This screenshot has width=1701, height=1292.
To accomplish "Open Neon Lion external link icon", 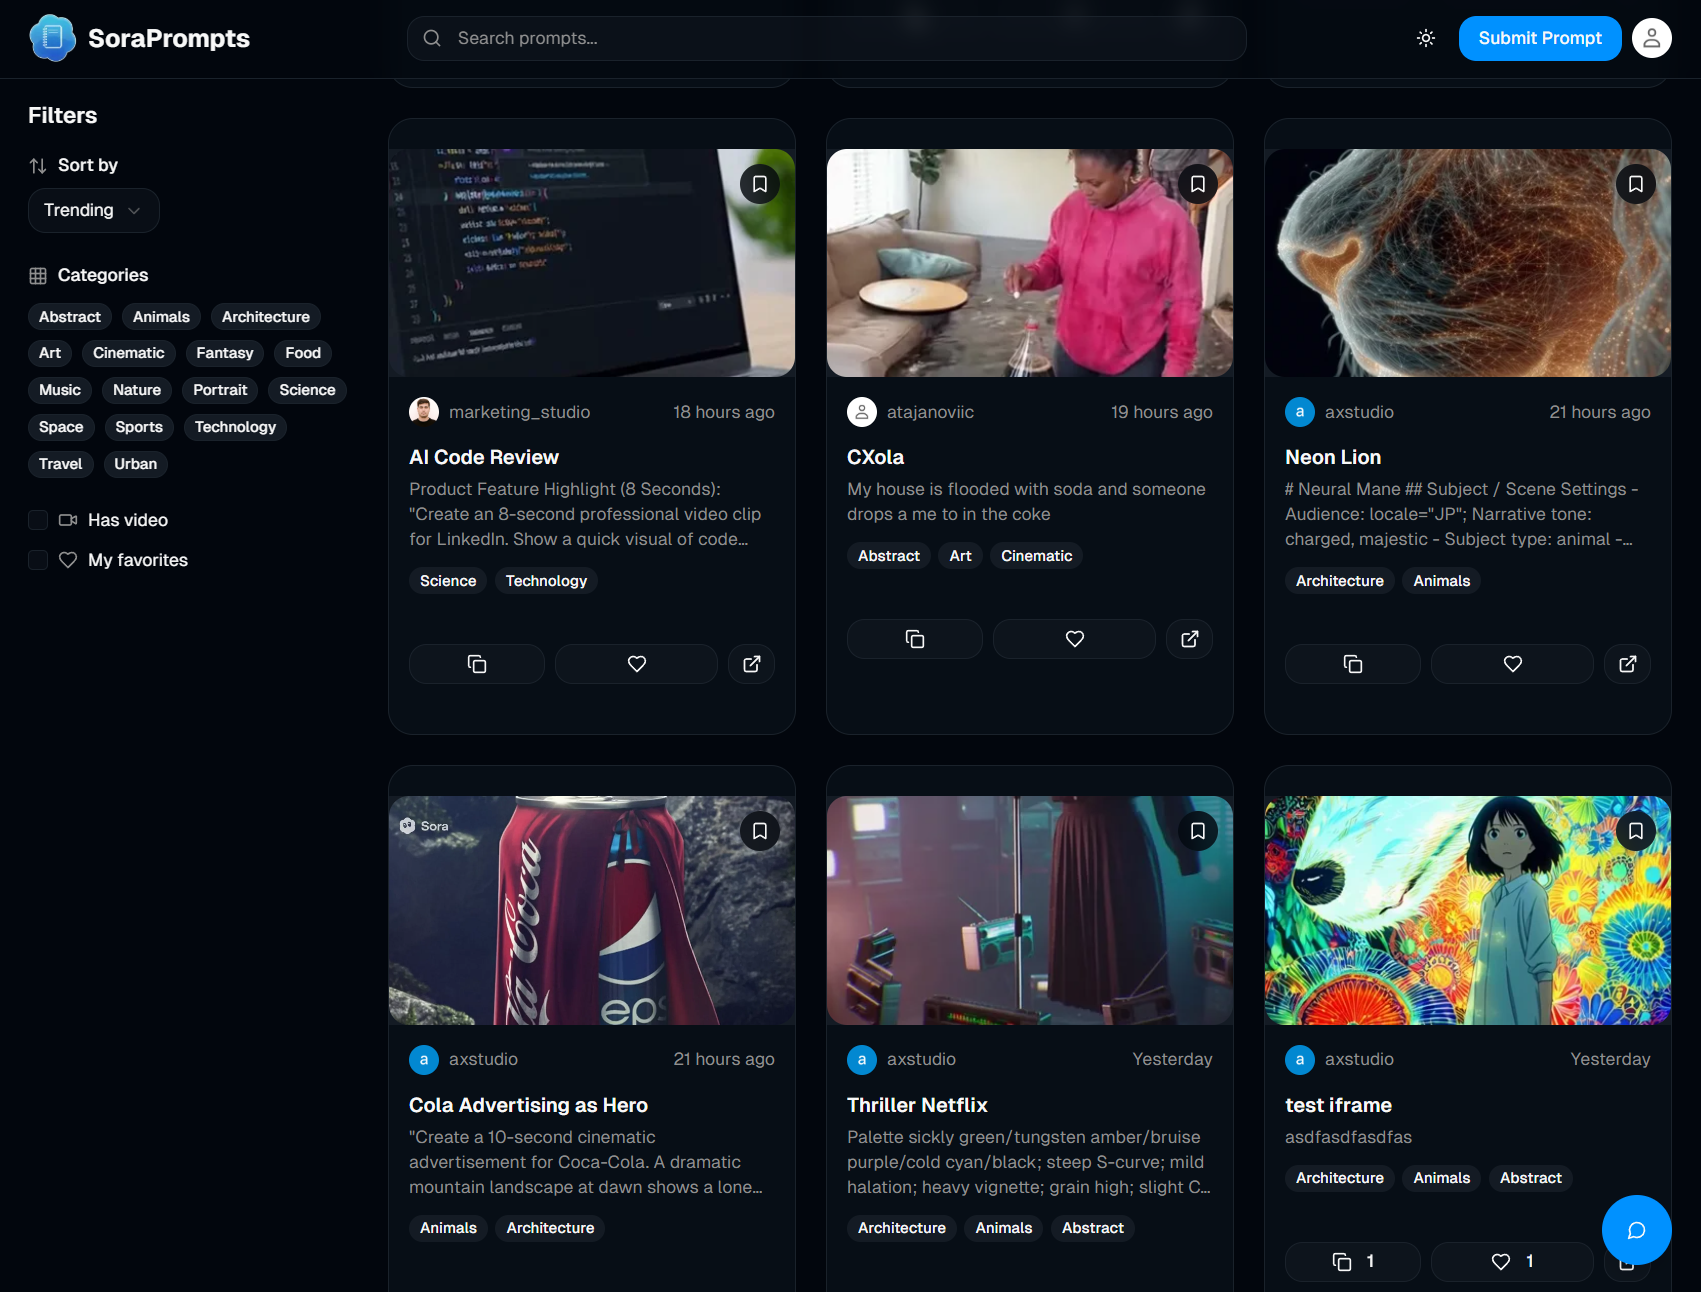I will click(1628, 664).
